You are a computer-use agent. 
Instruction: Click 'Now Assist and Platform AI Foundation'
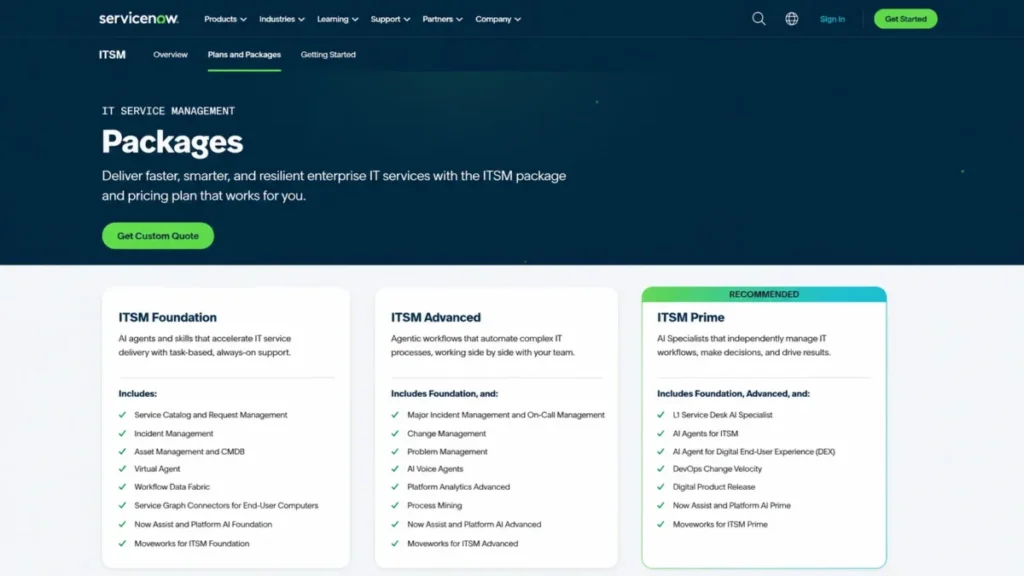(203, 524)
